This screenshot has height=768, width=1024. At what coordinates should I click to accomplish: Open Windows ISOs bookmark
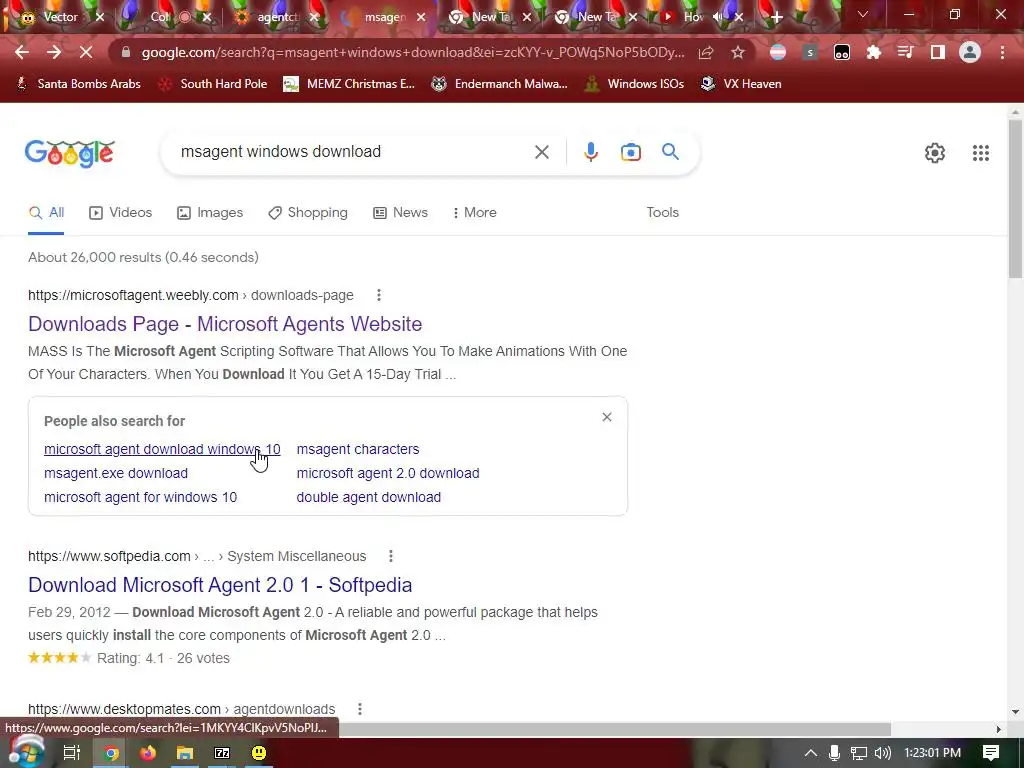pyautogui.click(x=634, y=84)
